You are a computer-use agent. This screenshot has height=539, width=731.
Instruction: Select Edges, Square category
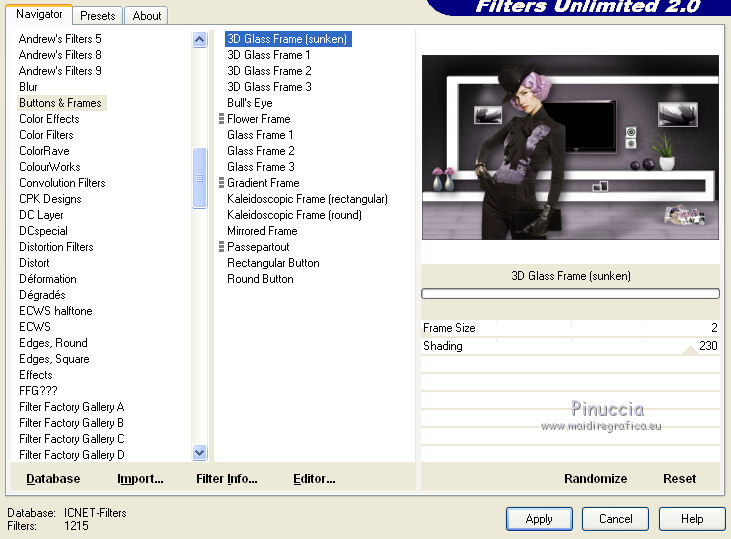(x=54, y=359)
